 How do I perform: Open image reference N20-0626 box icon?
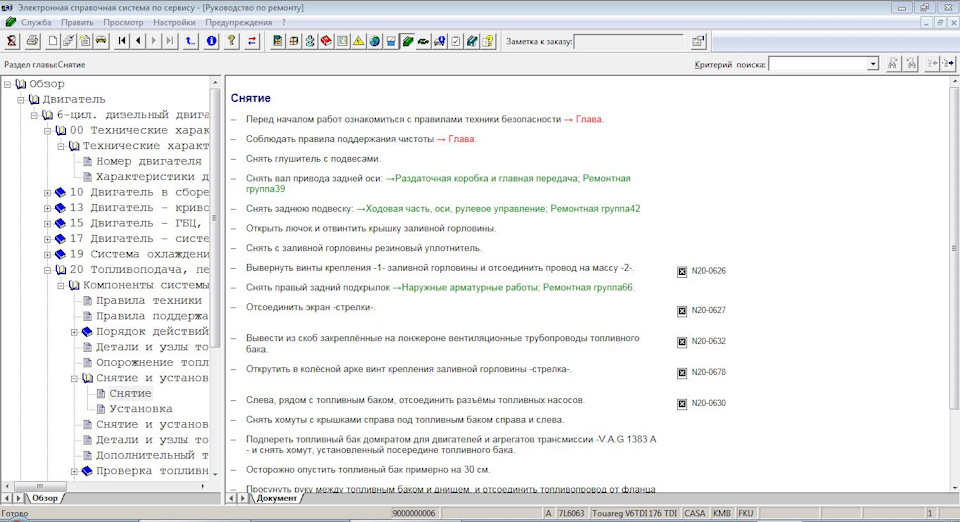(682, 271)
